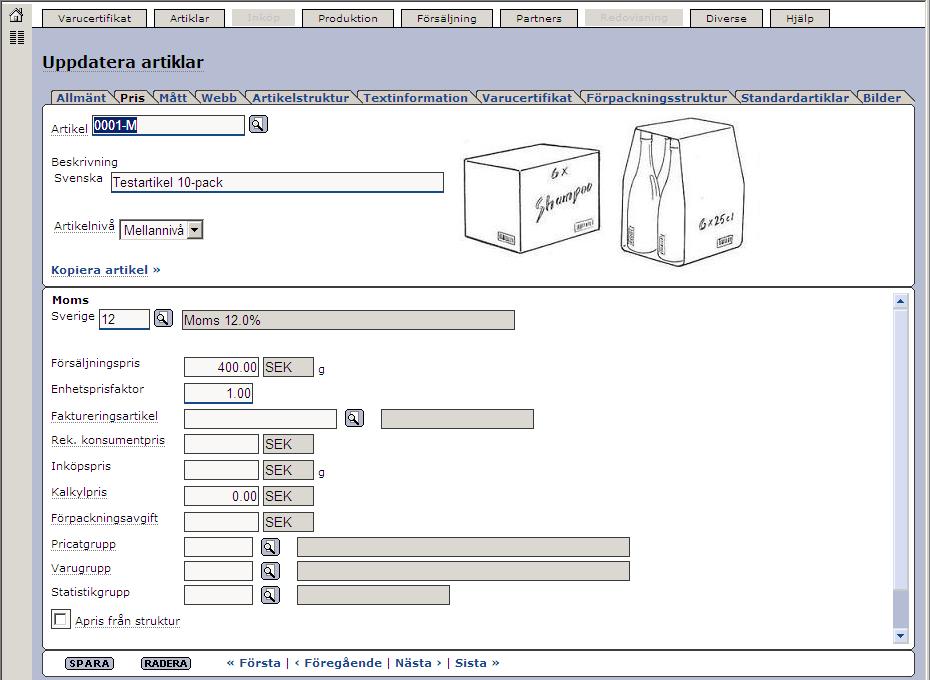Click the Varugrupp label
930x680 pixels.
click(81, 568)
